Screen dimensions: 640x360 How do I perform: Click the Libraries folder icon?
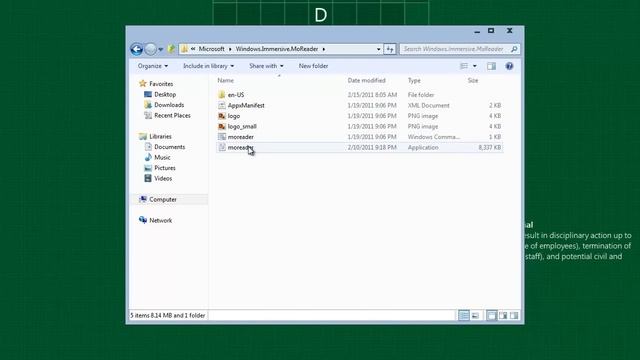click(142, 136)
